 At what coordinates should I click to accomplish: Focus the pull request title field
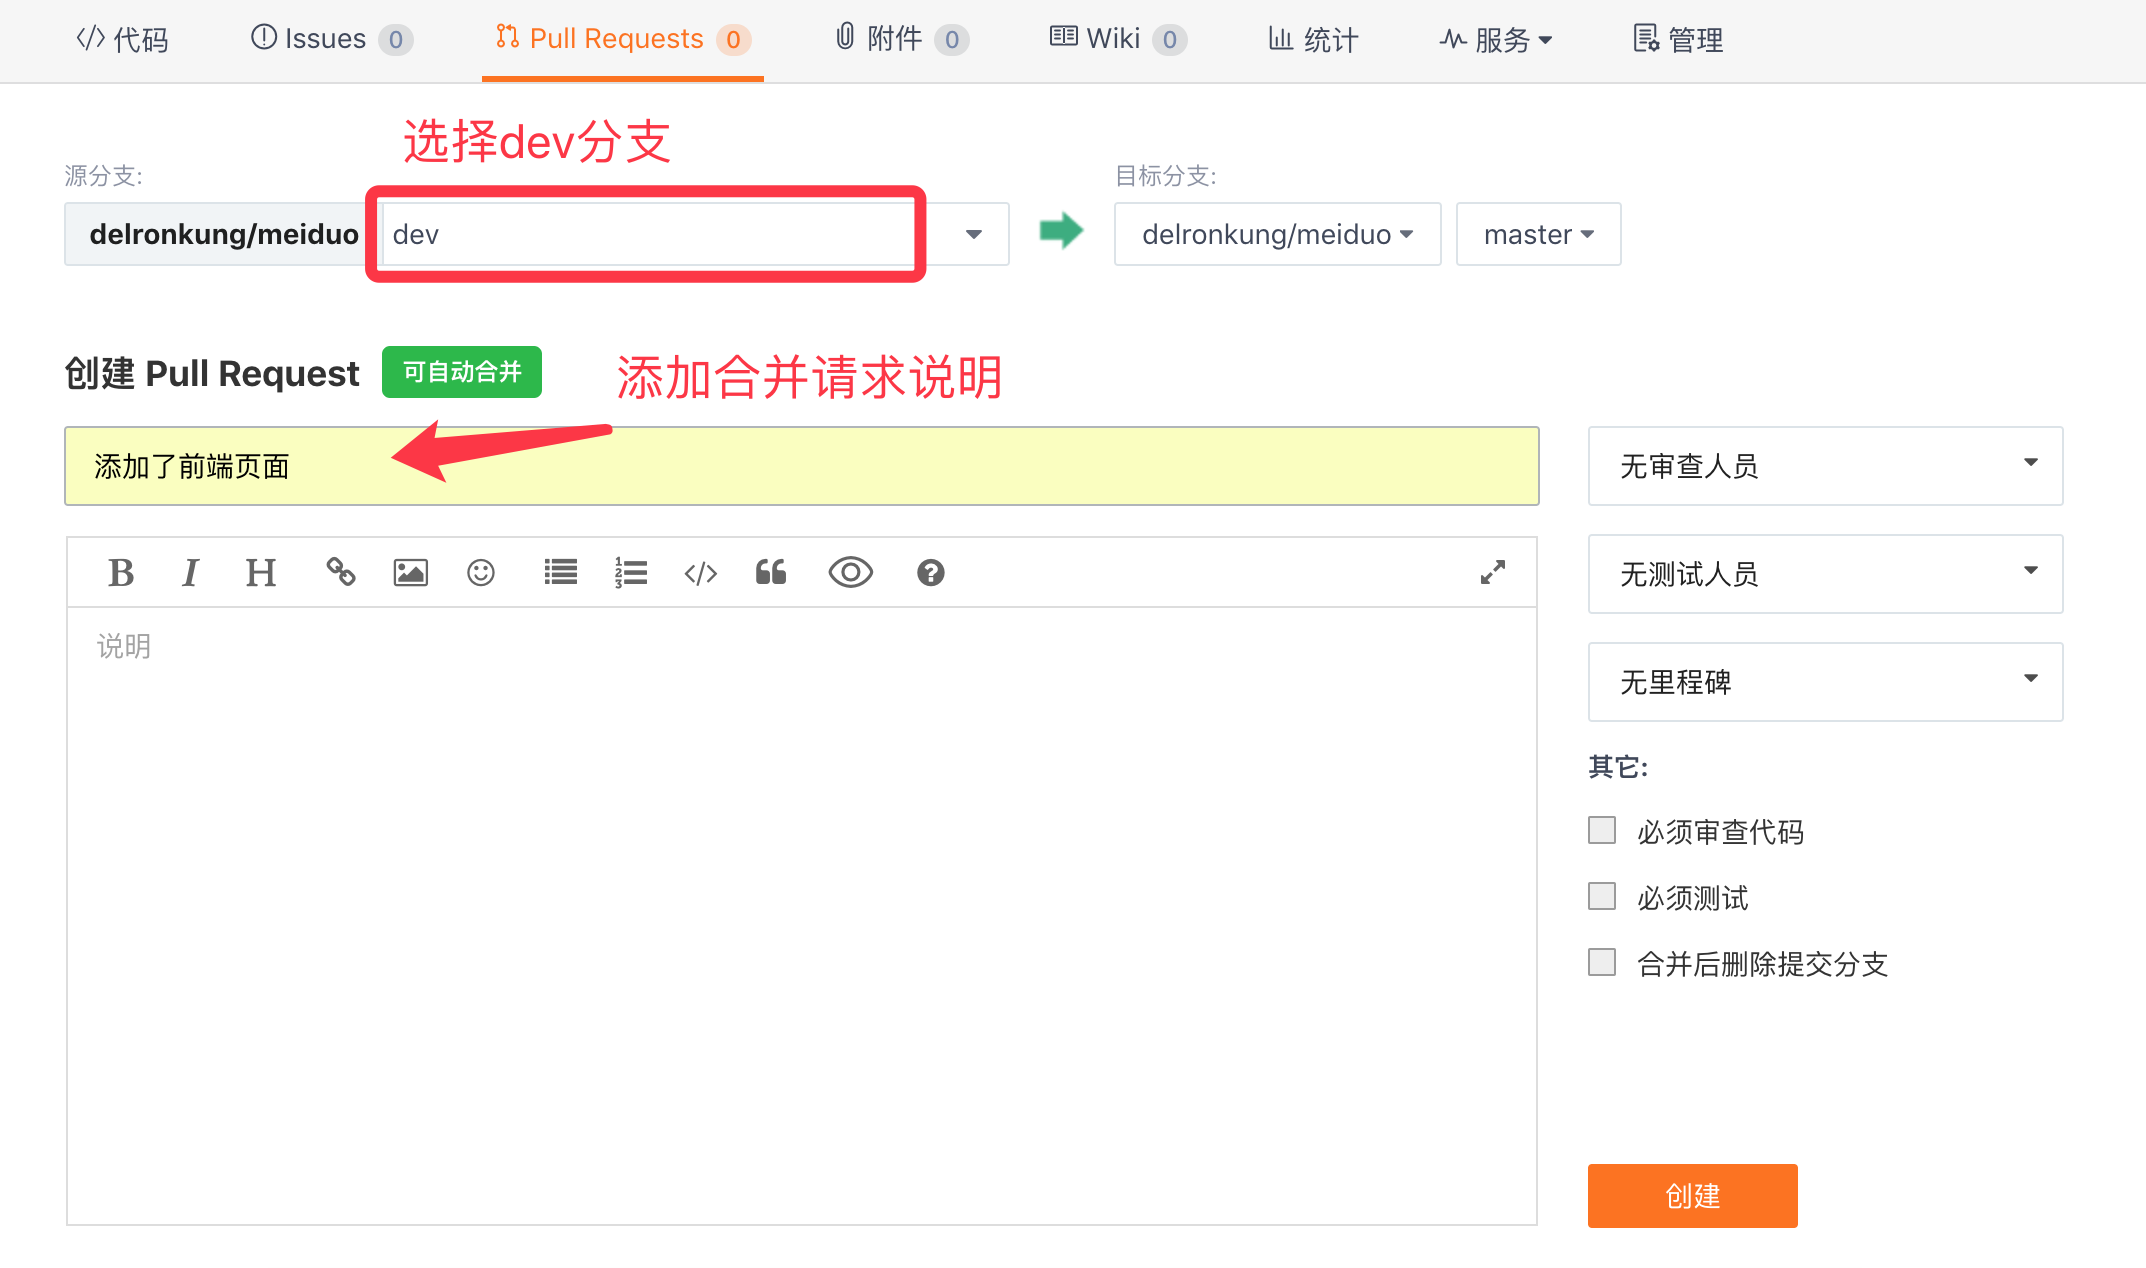pyautogui.click(x=802, y=466)
